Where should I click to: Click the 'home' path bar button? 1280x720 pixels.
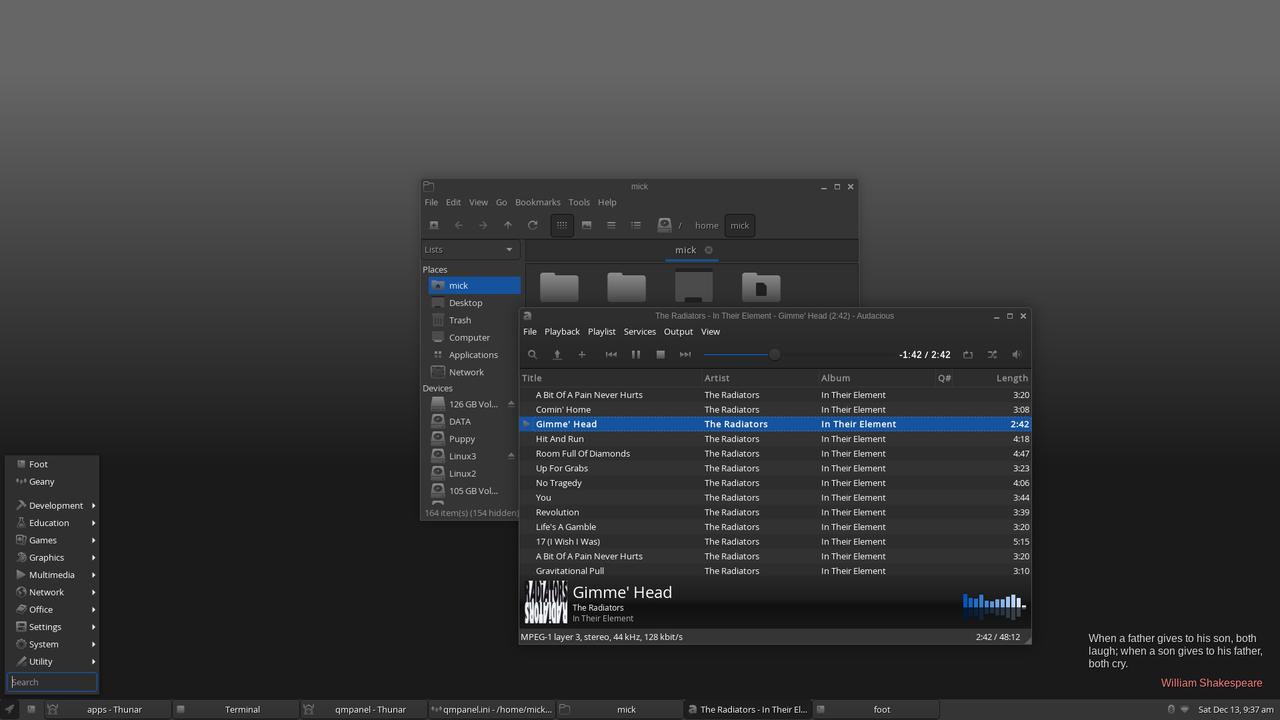coord(707,225)
